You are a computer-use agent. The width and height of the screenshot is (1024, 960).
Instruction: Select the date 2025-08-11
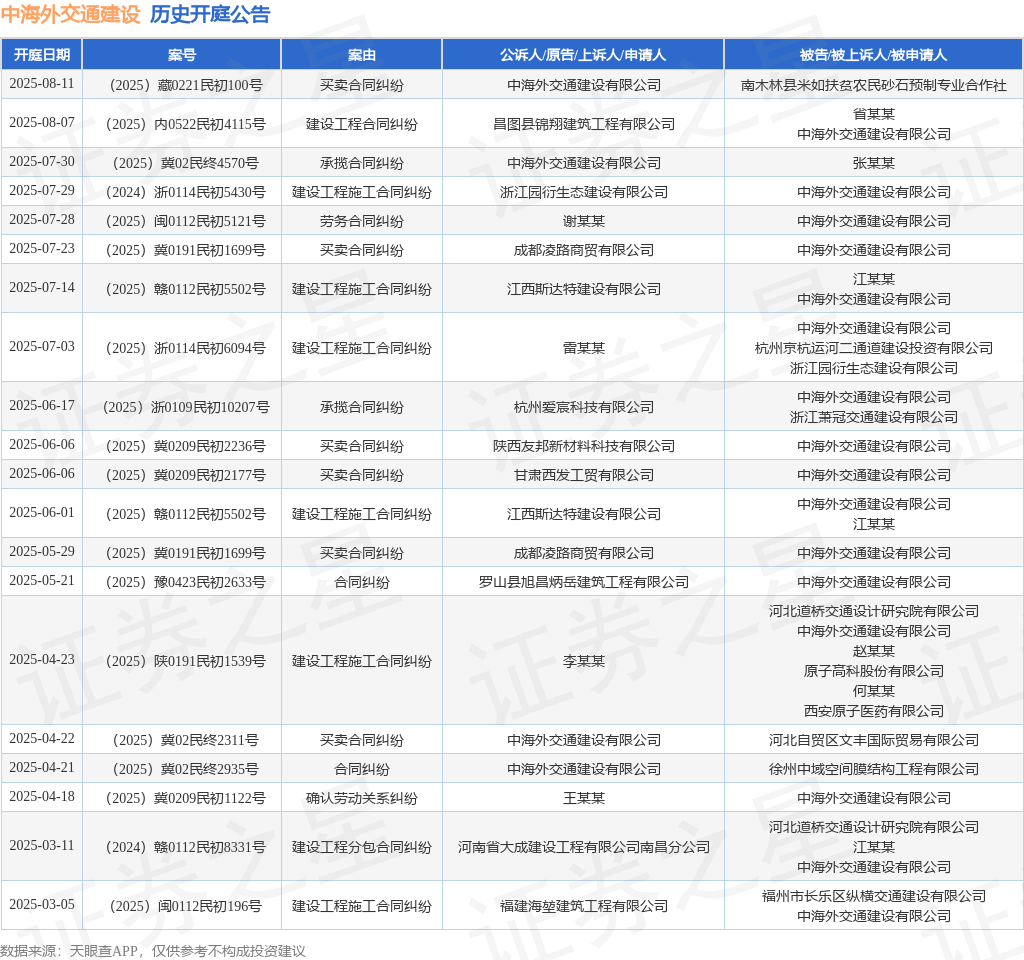[42, 84]
